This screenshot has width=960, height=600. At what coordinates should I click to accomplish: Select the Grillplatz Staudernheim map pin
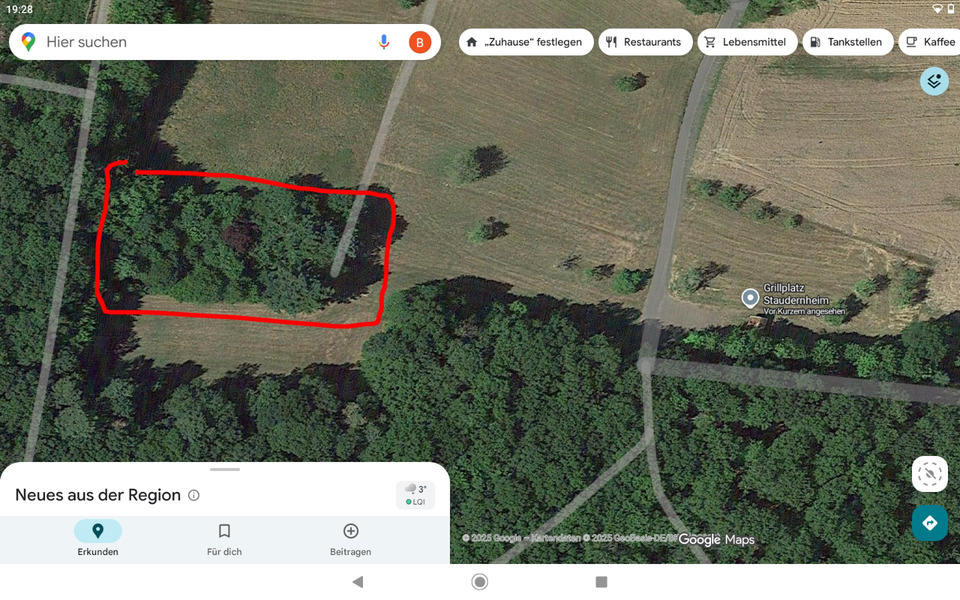(750, 298)
